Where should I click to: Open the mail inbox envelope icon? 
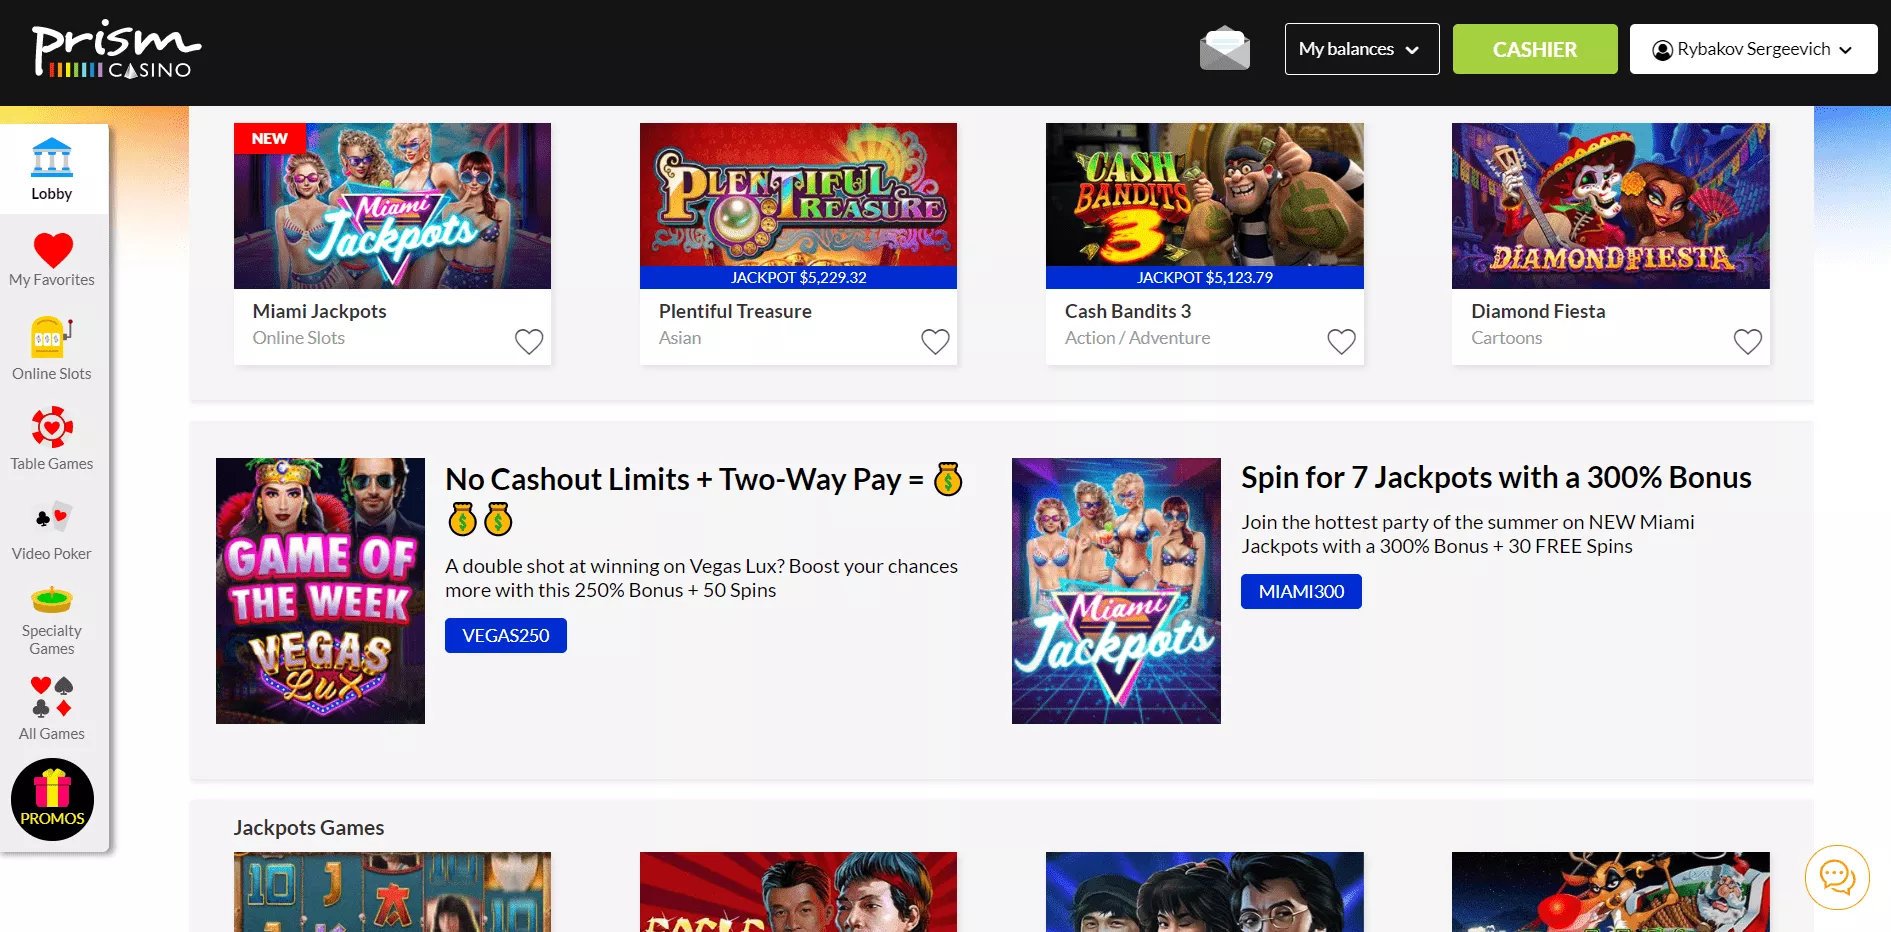[1224, 49]
